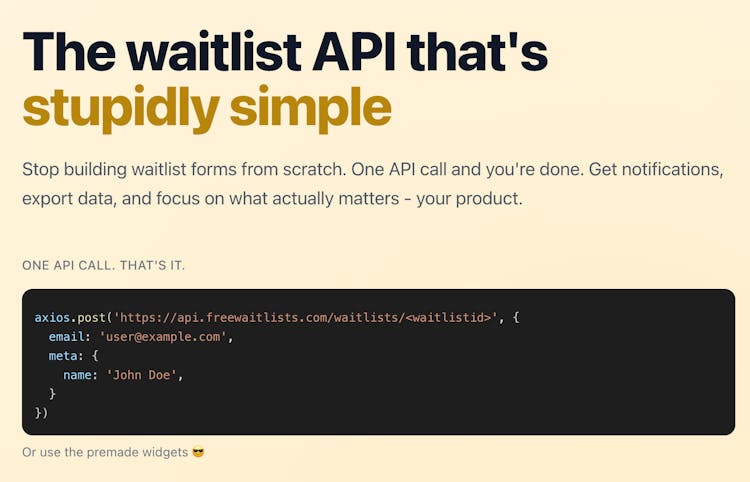Click the closing "})" on the last code line
The image size is (750, 482).
coord(41,412)
